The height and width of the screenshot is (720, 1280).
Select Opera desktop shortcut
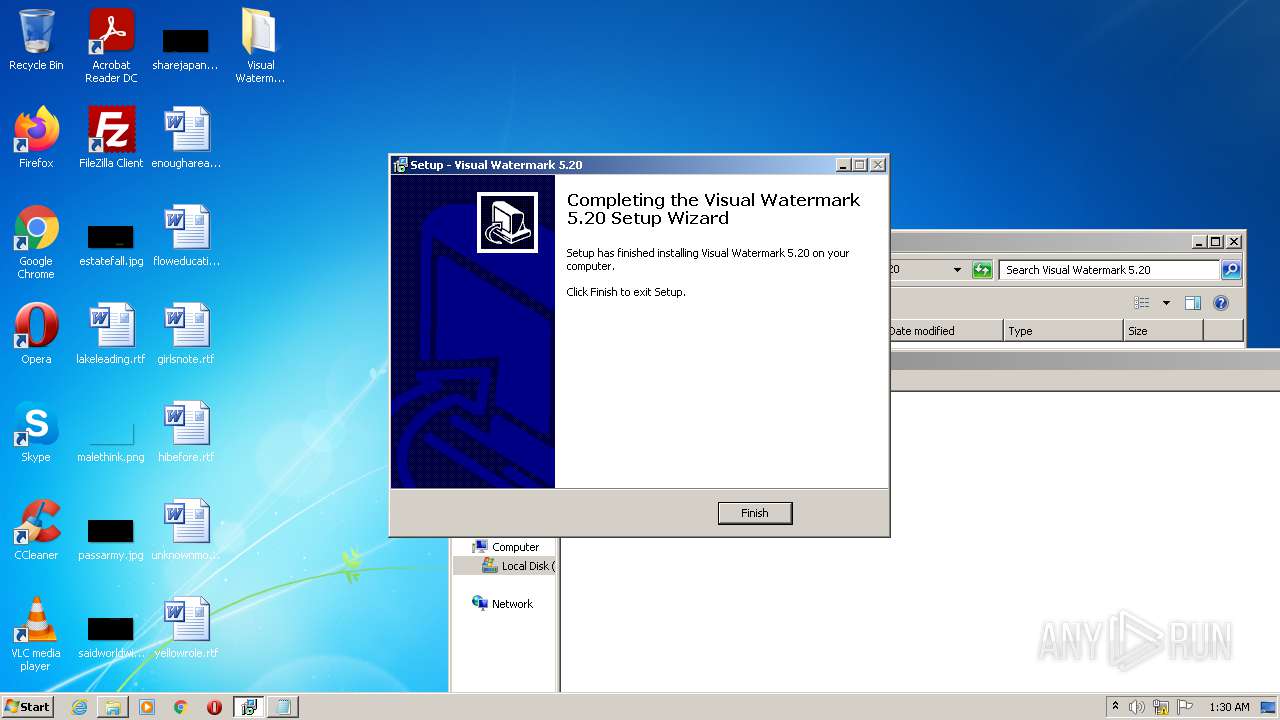click(x=36, y=334)
